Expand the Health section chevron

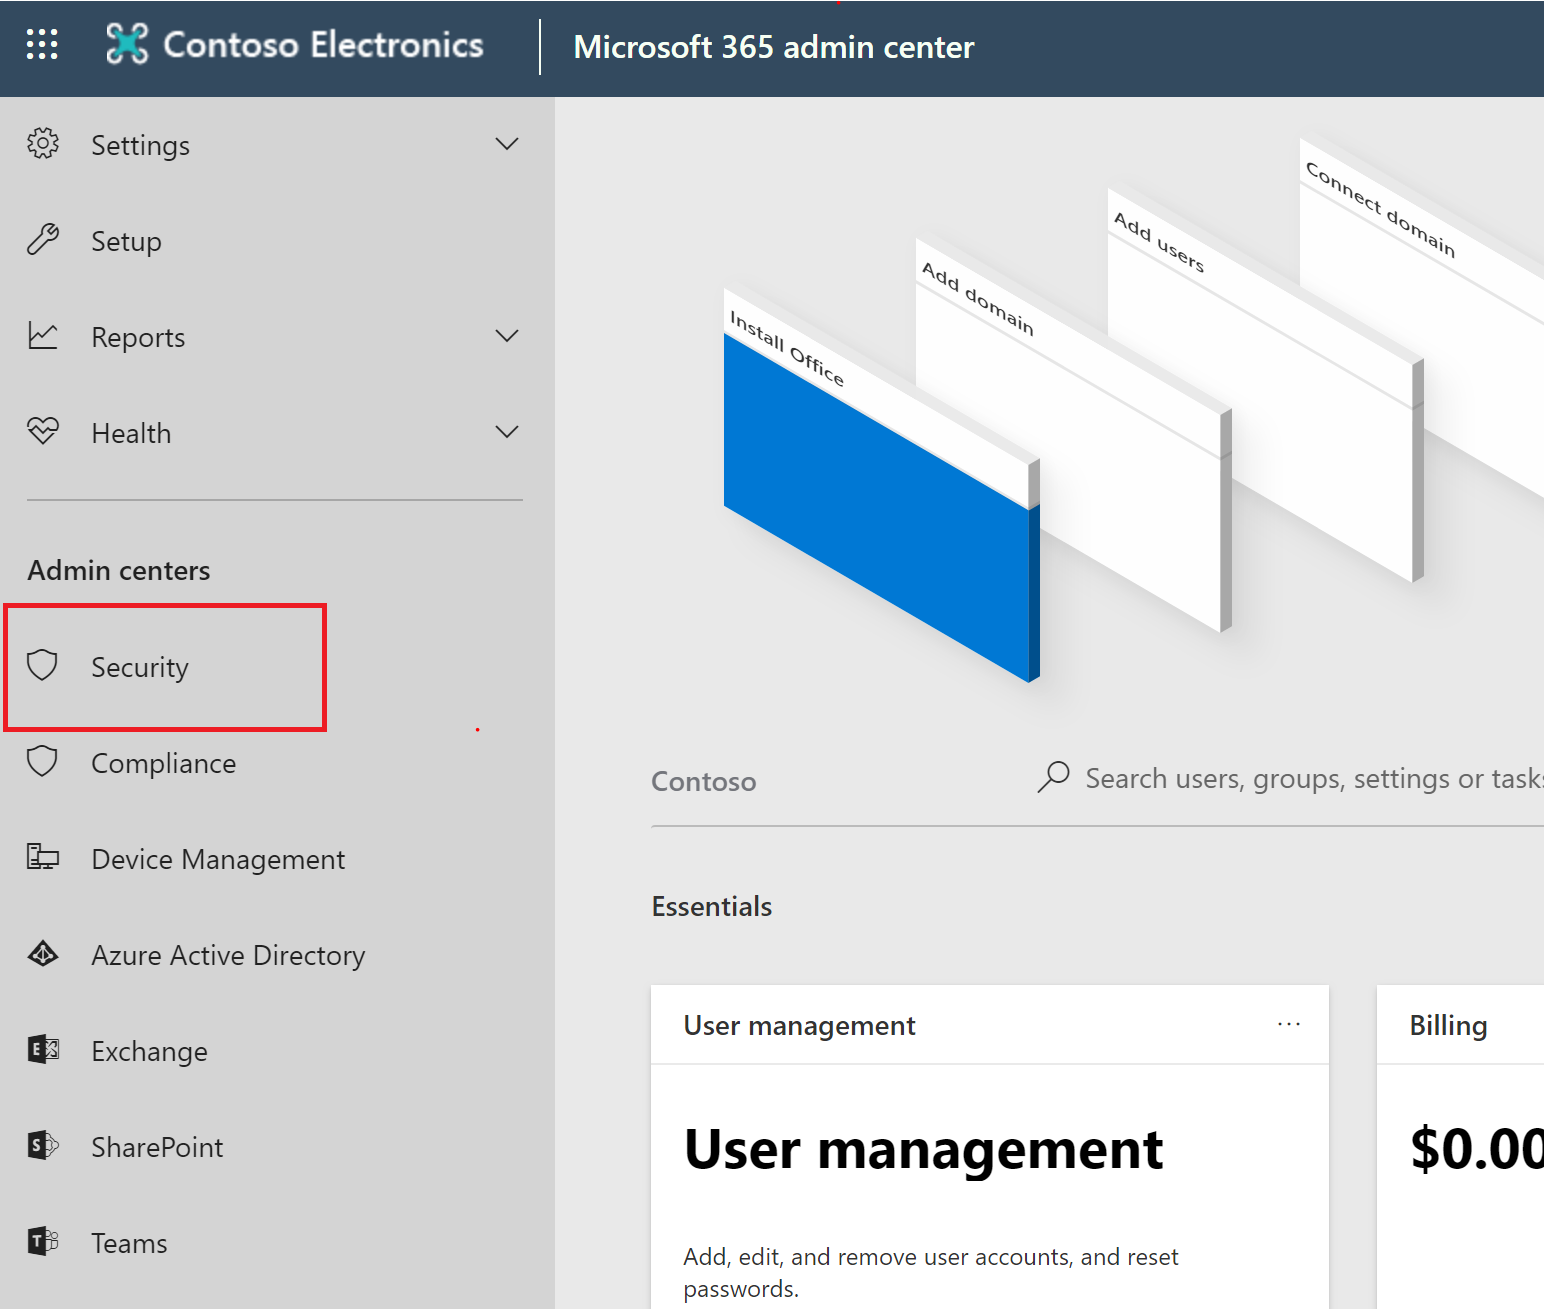(x=507, y=432)
